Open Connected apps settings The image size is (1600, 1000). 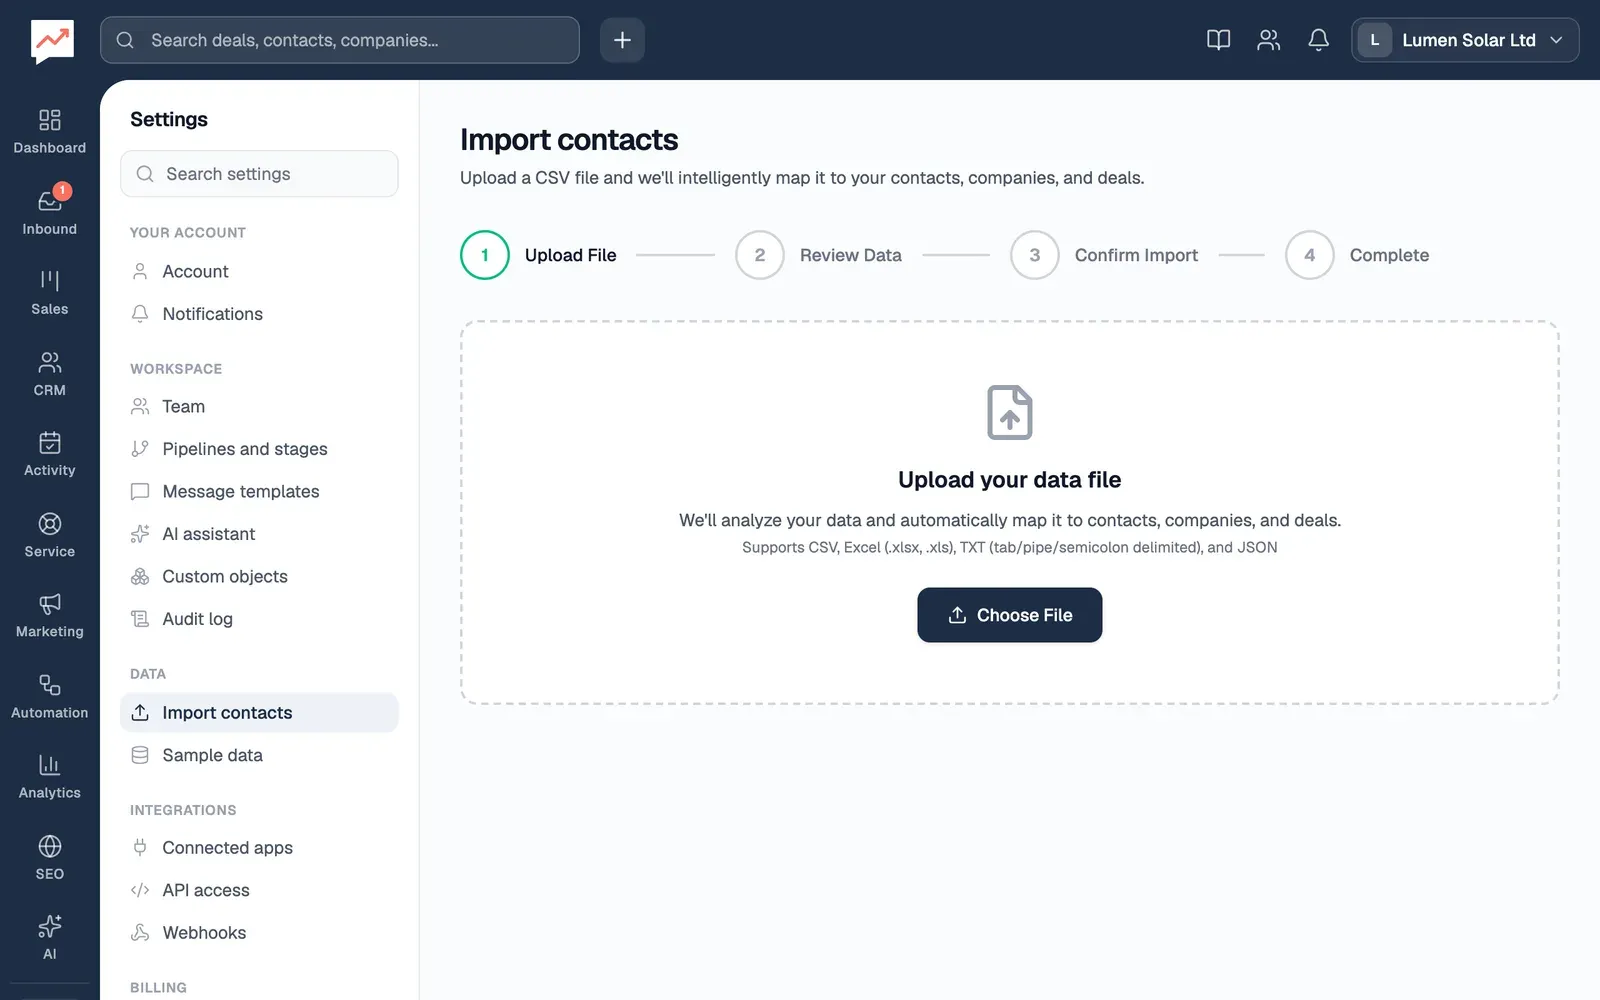tap(259, 848)
